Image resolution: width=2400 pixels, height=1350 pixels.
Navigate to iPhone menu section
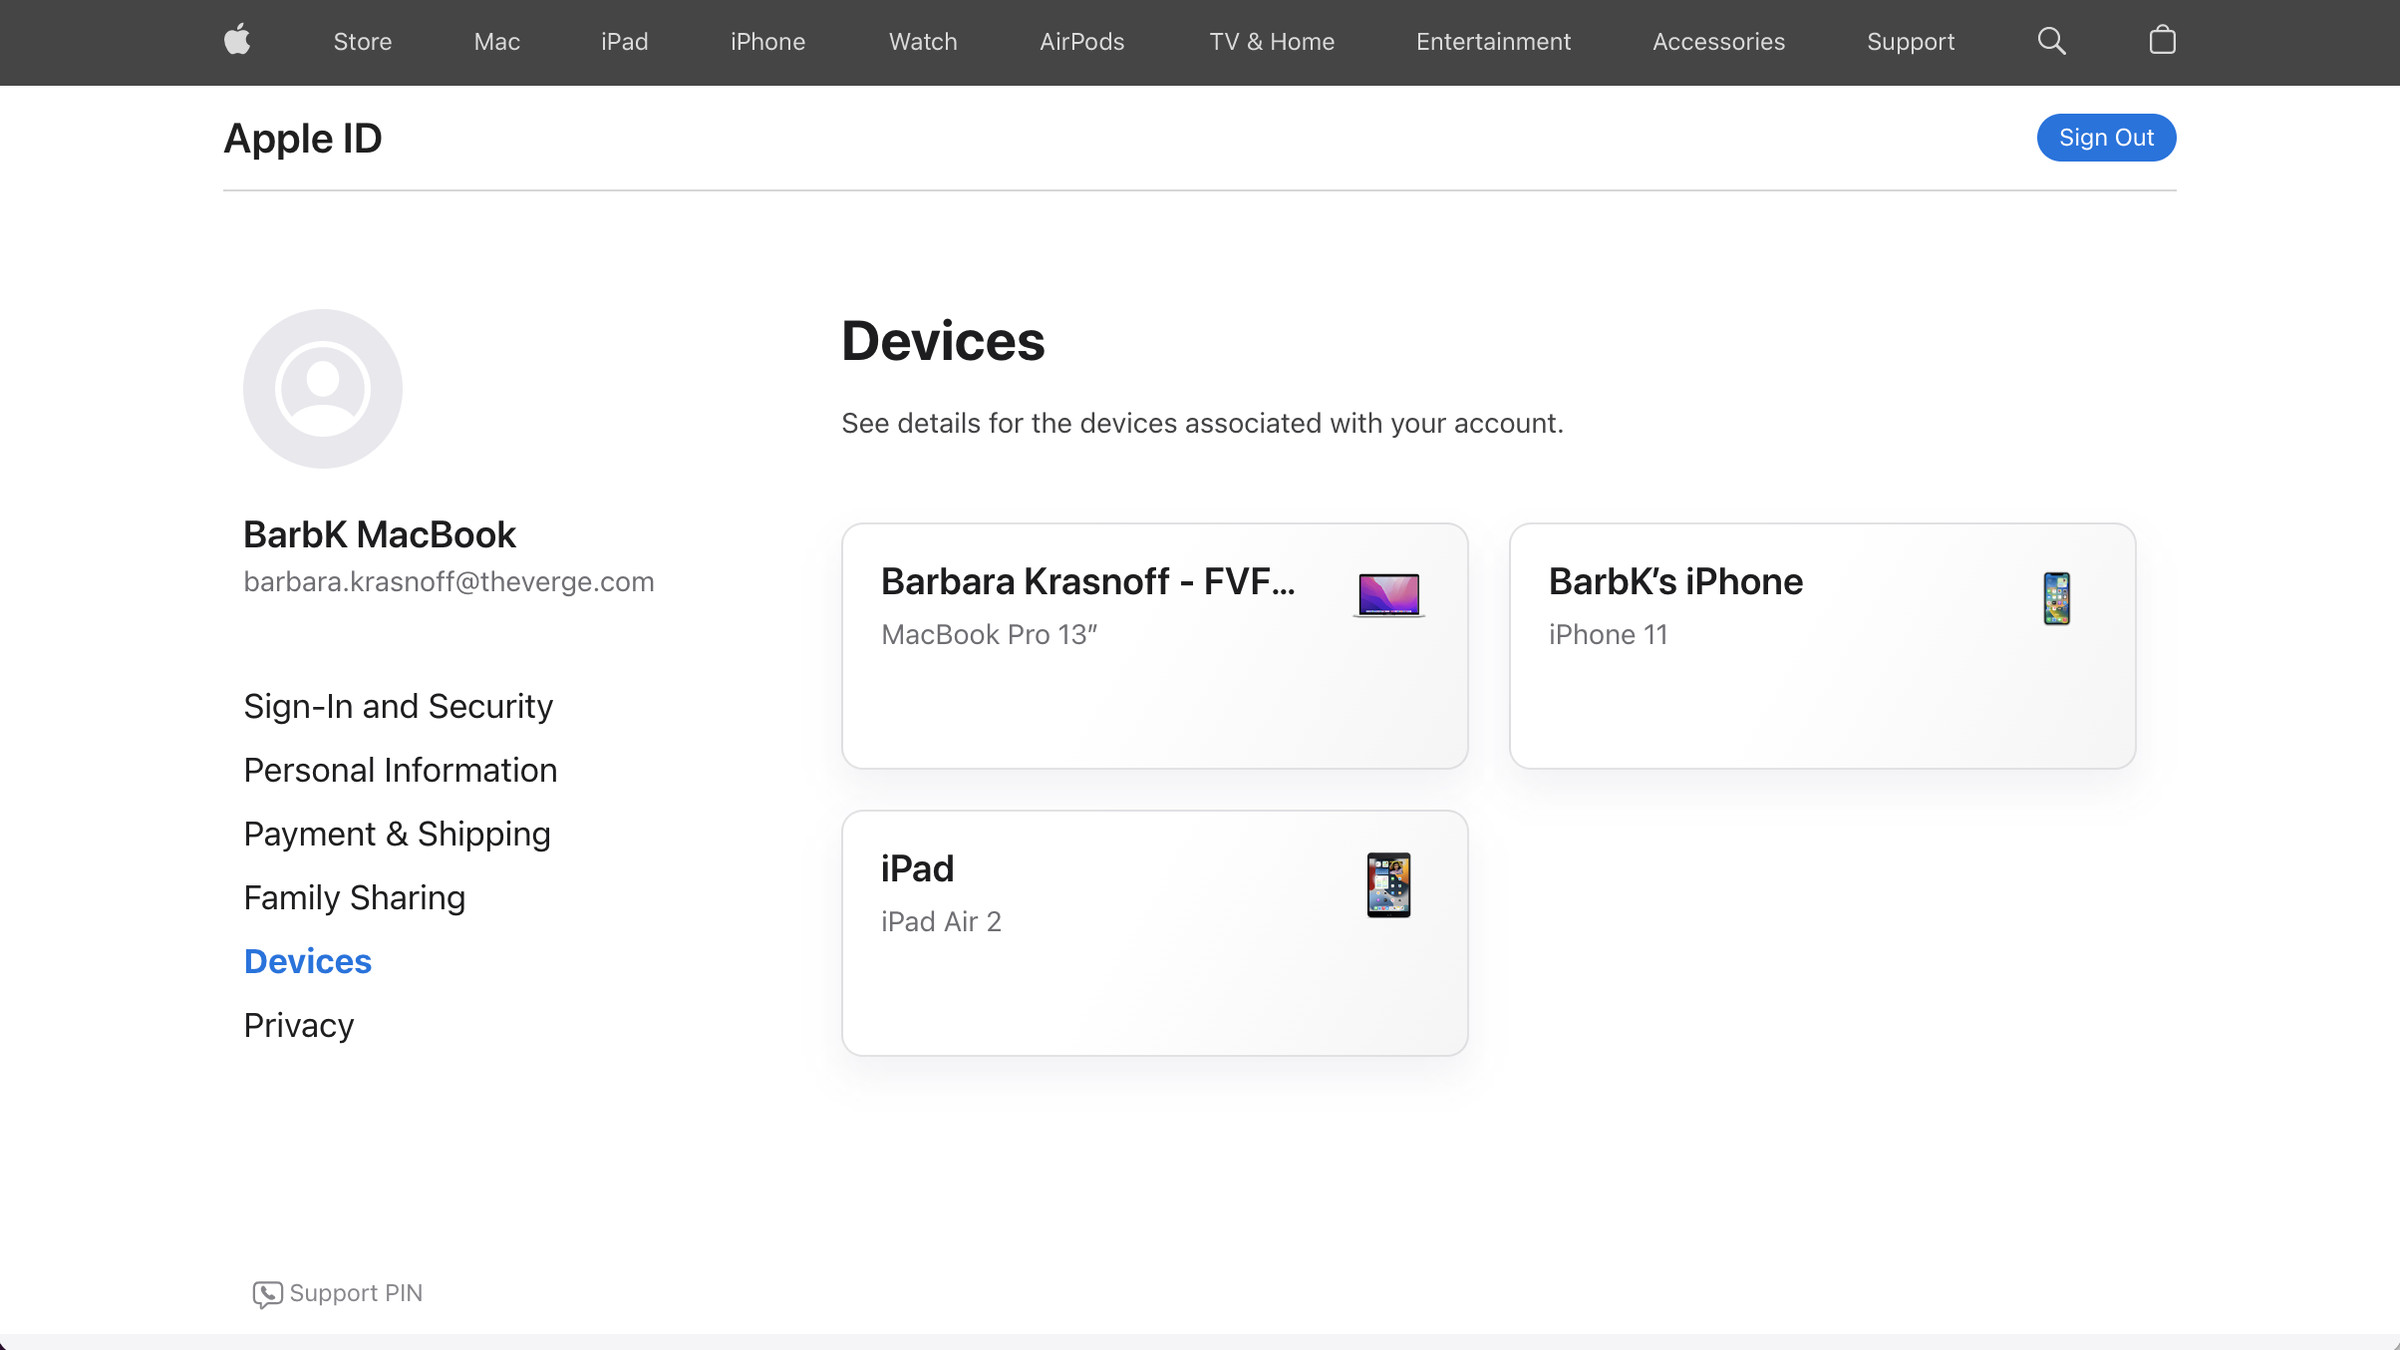(x=768, y=43)
